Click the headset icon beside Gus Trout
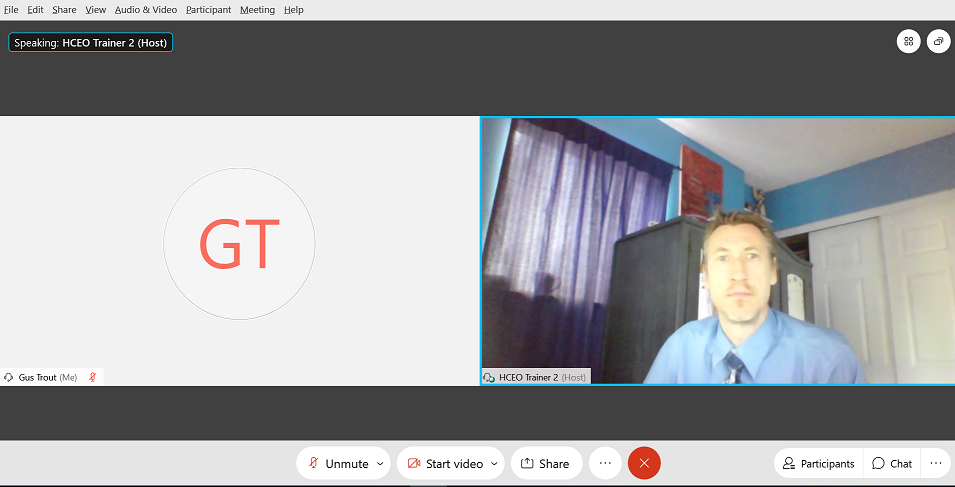955x487 pixels. [x=9, y=377]
